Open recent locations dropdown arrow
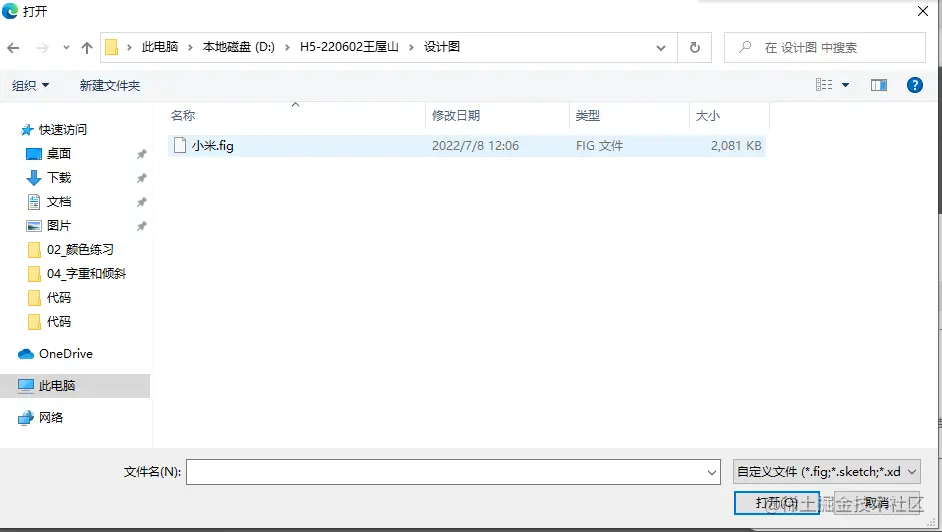Viewport: 942px width, 532px height. (66, 48)
